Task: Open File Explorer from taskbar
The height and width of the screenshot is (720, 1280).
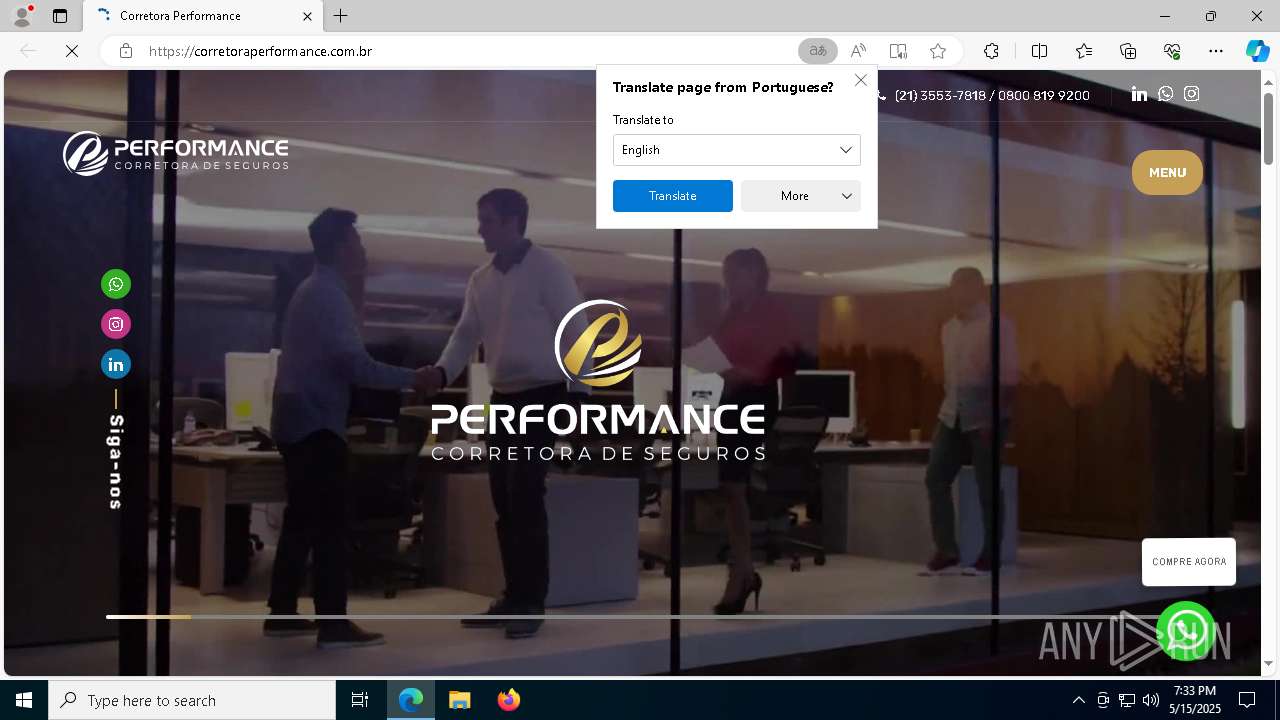Action: [x=460, y=700]
